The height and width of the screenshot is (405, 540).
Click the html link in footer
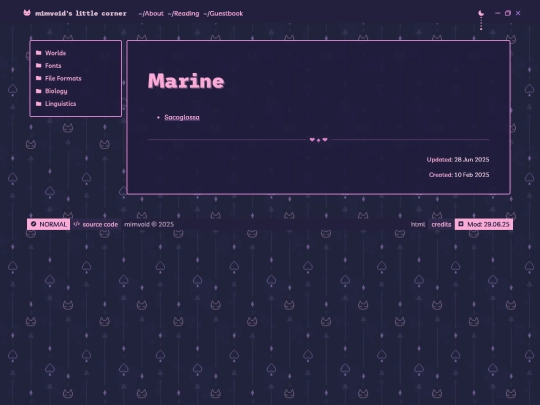click(418, 224)
